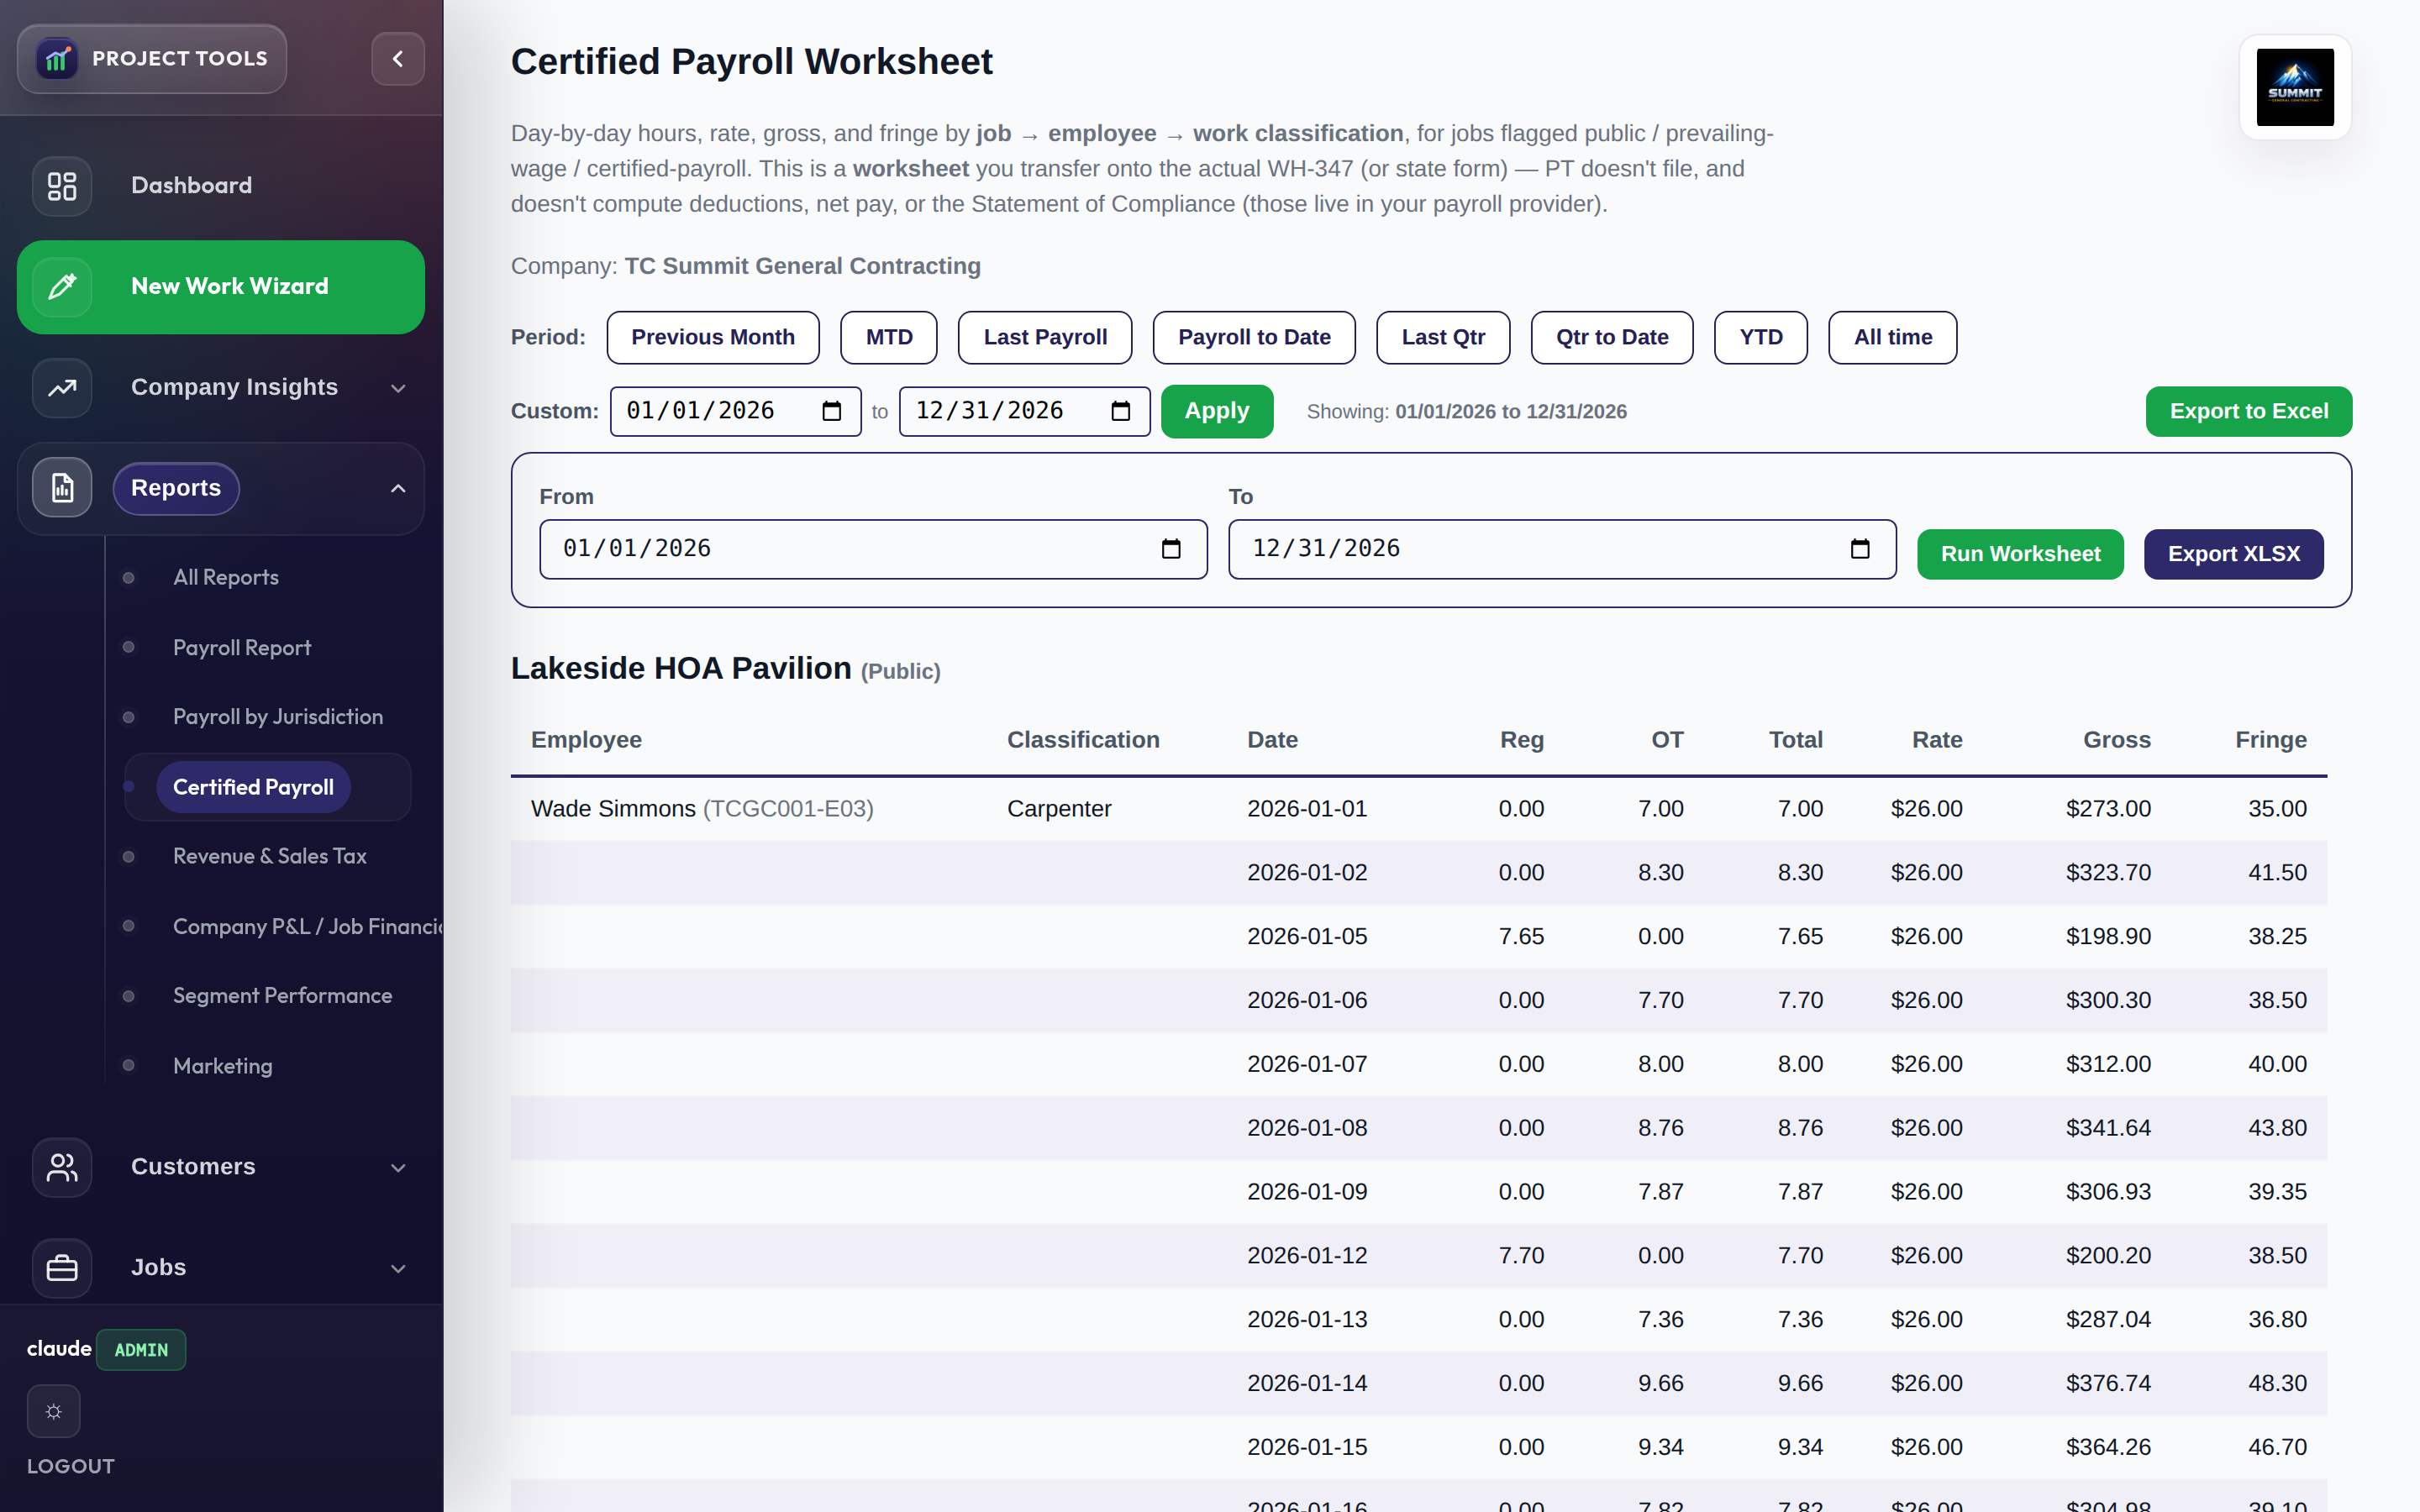Click the Fringe column header
This screenshot has height=1512, width=2420.
tap(2271, 740)
